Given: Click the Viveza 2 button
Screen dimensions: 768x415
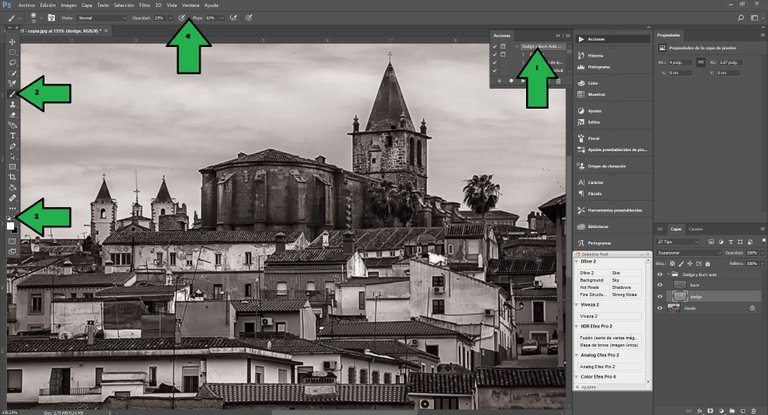Looking at the screenshot, I should pyautogui.click(x=609, y=317).
